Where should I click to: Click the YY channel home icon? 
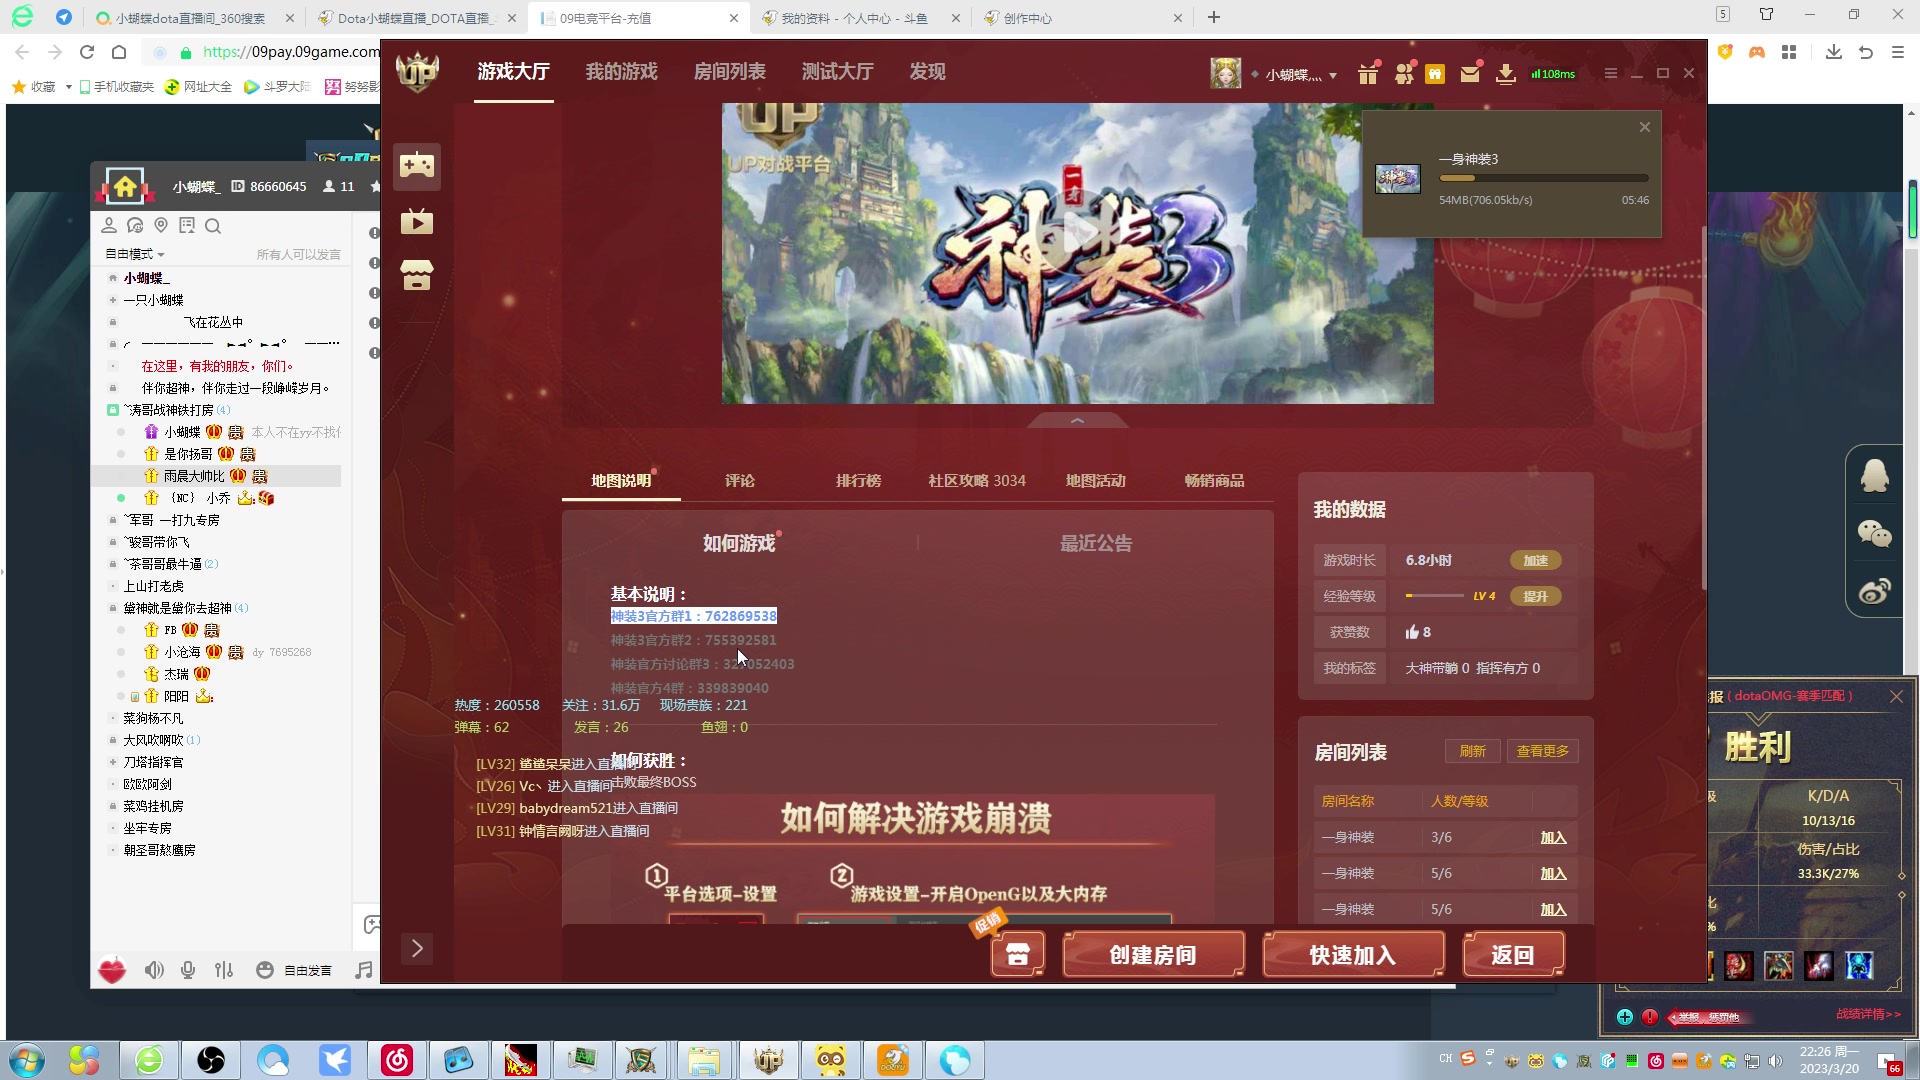pos(125,187)
